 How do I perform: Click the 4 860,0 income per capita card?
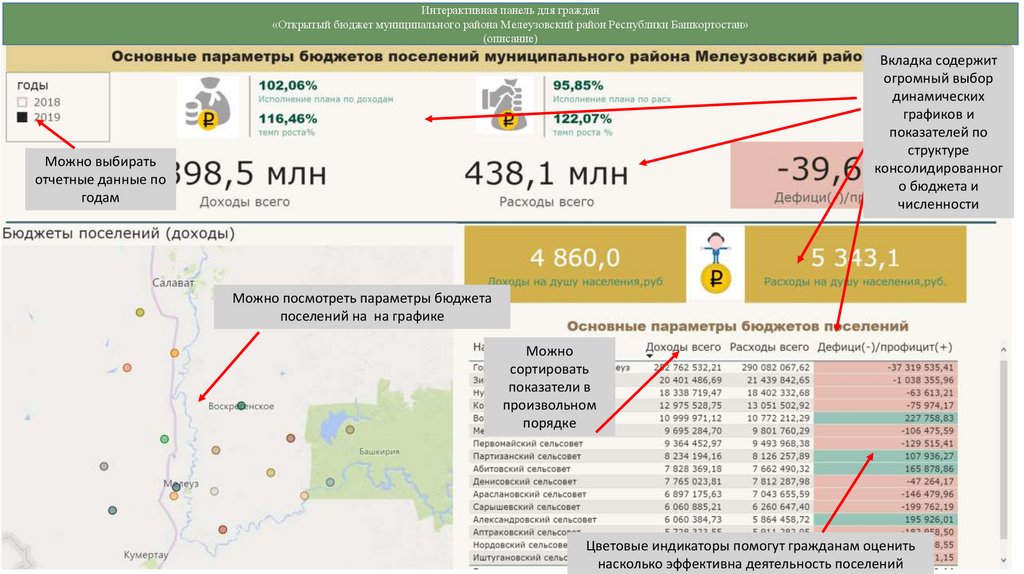pyautogui.click(x=575, y=264)
